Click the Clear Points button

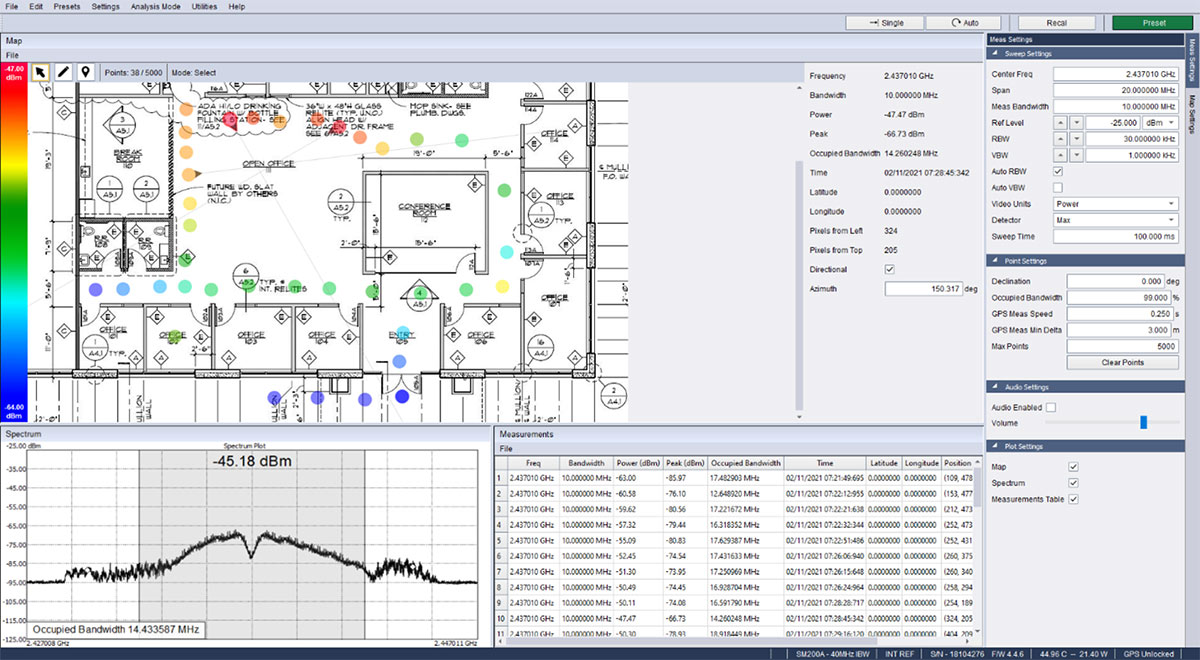(x=1123, y=362)
